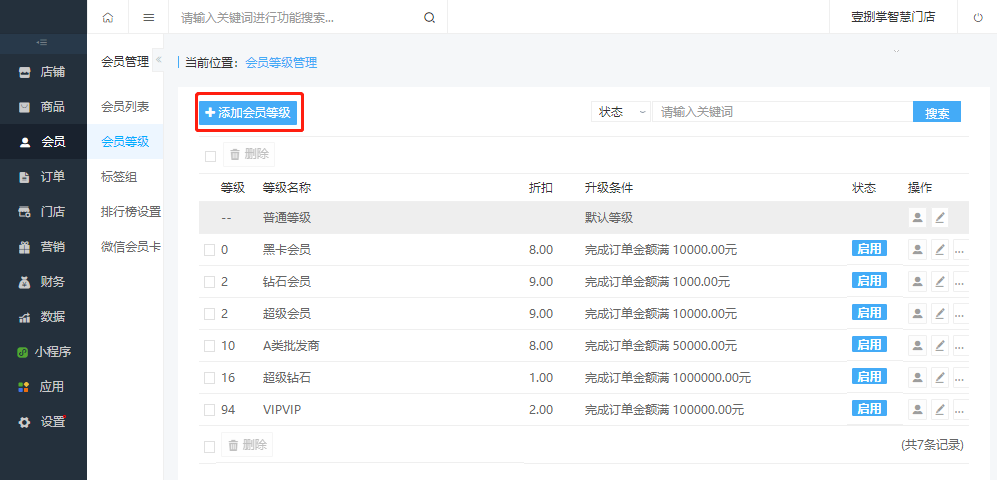Open the 商品 sidebar menu
Image resolution: width=997 pixels, height=480 pixels.
(x=43, y=107)
